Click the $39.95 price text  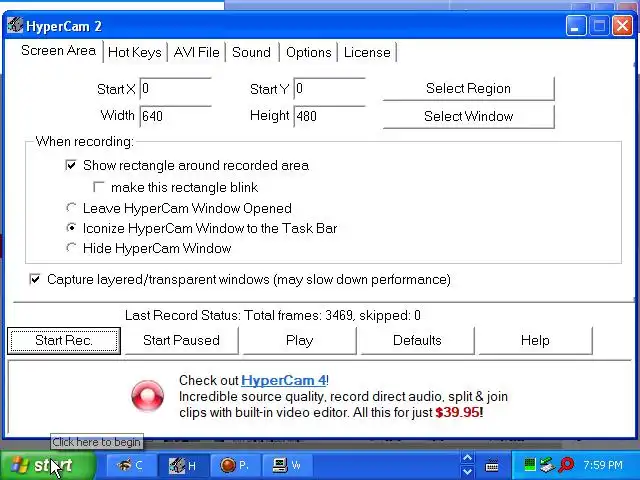pos(458,412)
